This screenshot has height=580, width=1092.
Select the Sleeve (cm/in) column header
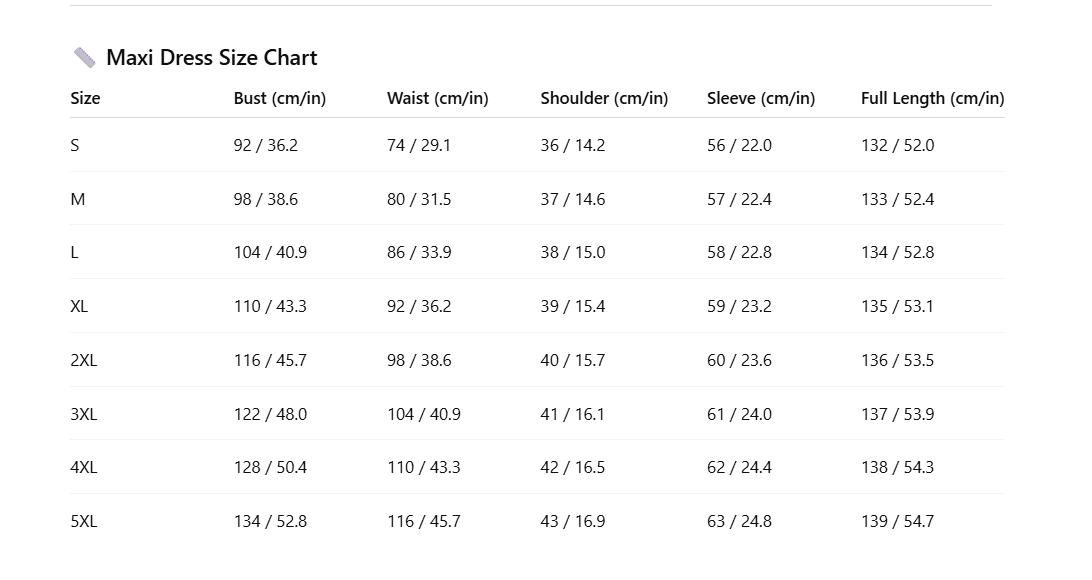pos(760,98)
